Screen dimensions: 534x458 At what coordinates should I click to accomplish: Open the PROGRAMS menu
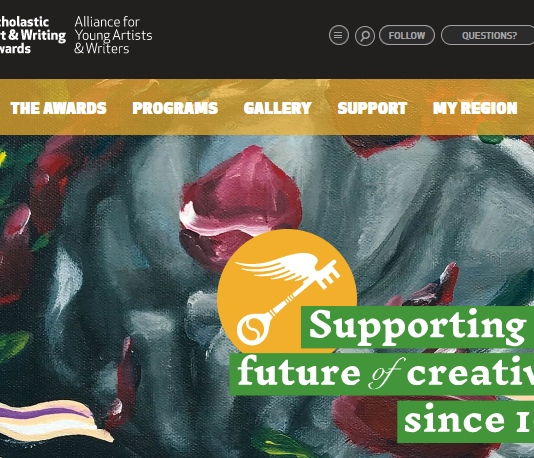tap(175, 108)
